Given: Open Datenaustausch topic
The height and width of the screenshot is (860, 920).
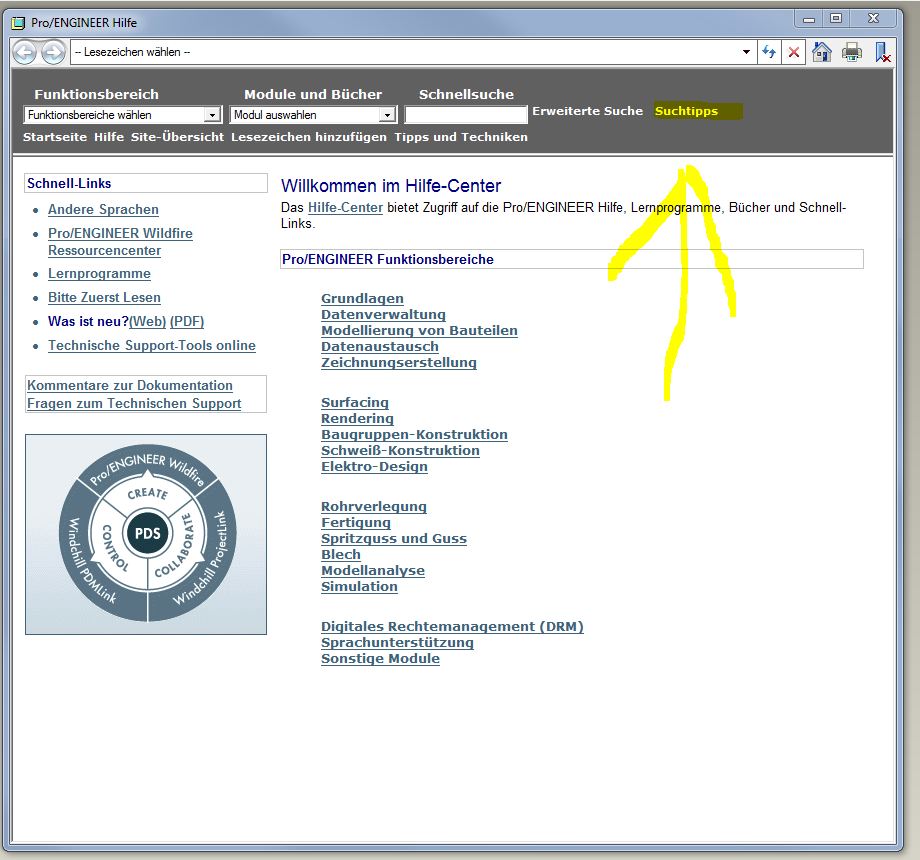Looking at the screenshot, I should (380, 347).
